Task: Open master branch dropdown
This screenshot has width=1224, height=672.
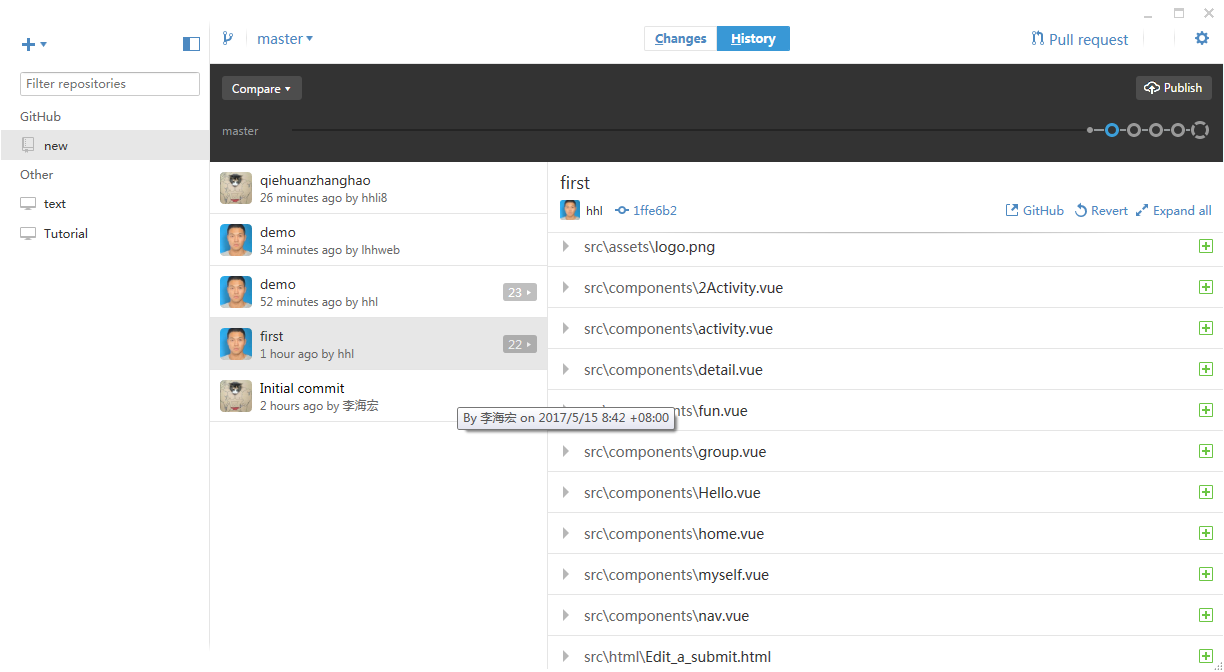Action: [x=285, y=39]
